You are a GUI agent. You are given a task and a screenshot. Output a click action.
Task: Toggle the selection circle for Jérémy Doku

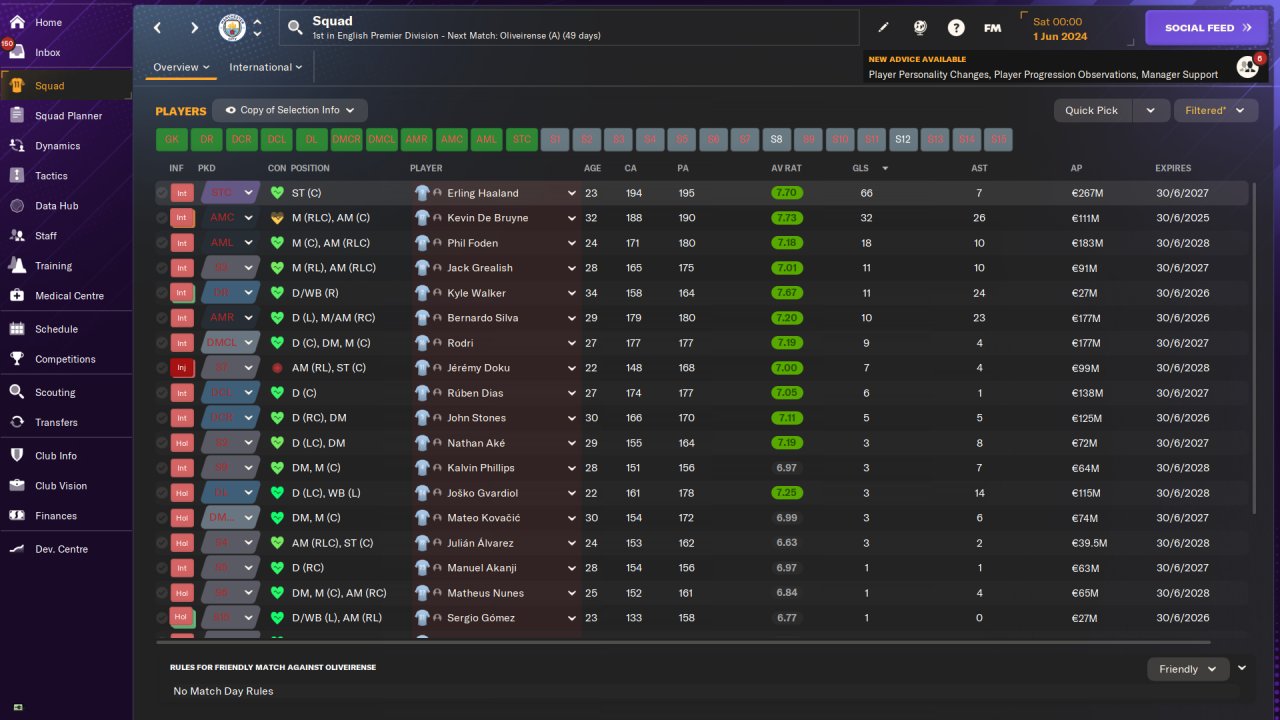[x=162, y=368]
